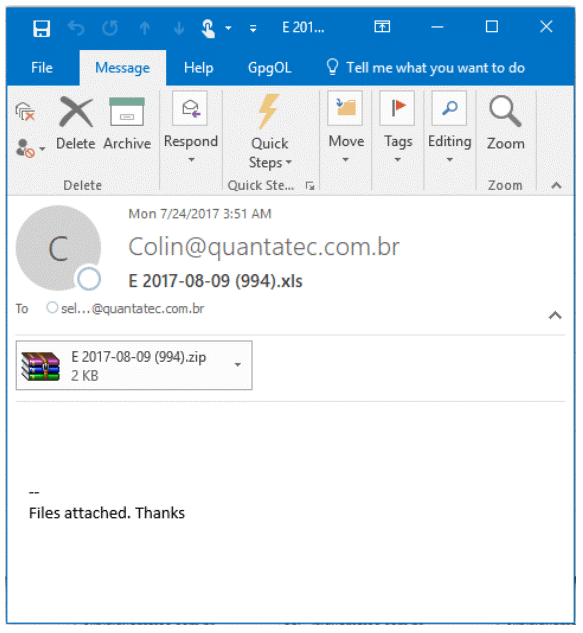
Task: Collapse the ribbon with the chevron
Action: coord(556,185)
